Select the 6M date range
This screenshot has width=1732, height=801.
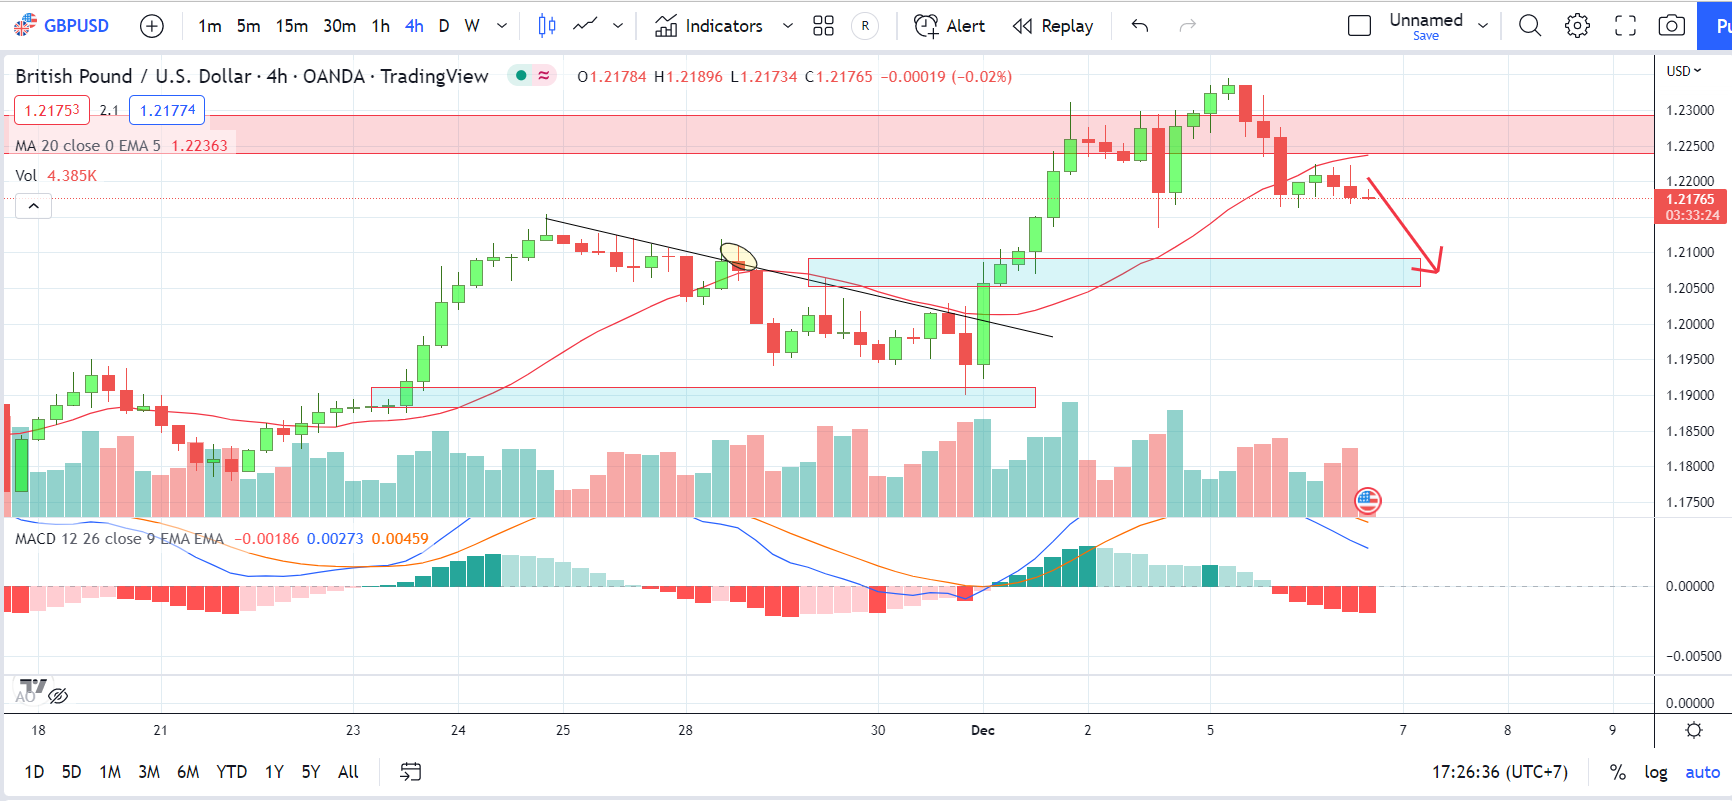pos(188,772)
